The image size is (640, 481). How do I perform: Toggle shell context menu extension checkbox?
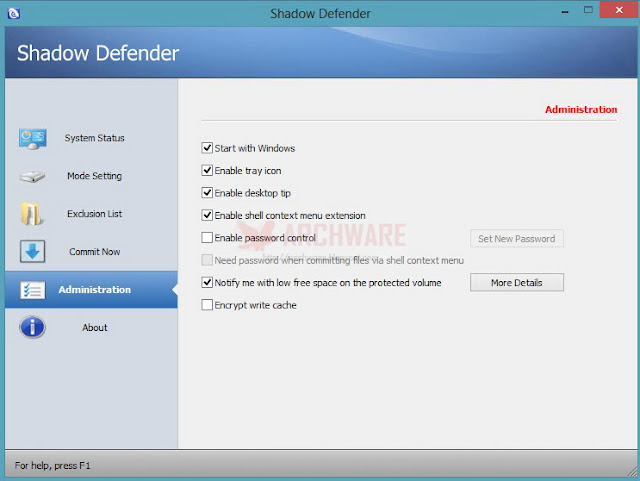point(207,215)
